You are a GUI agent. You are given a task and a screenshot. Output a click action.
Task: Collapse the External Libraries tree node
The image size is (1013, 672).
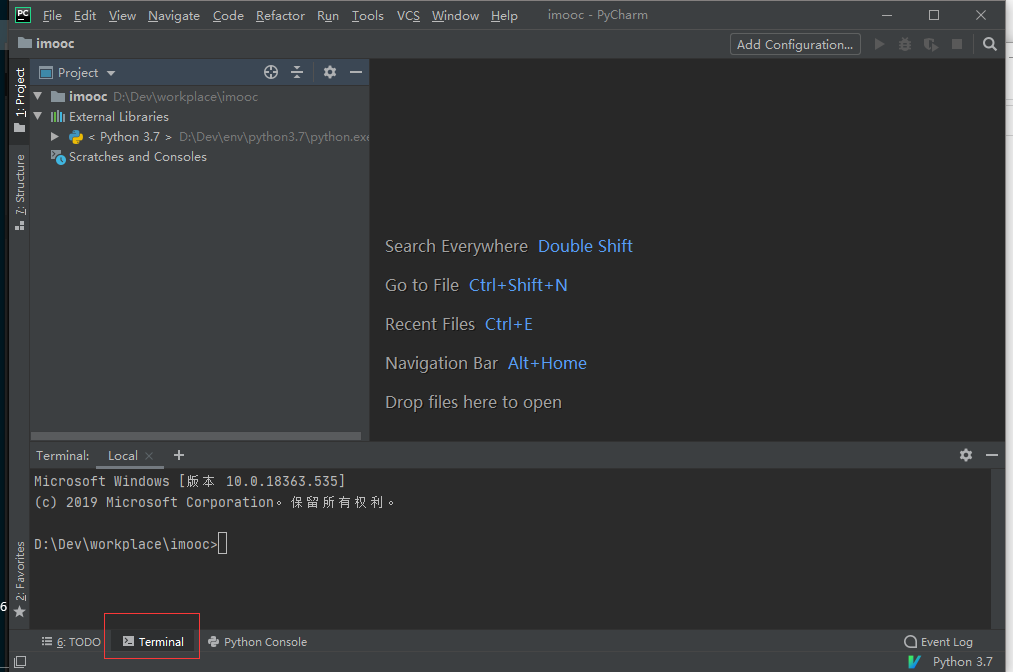point(38,117)
